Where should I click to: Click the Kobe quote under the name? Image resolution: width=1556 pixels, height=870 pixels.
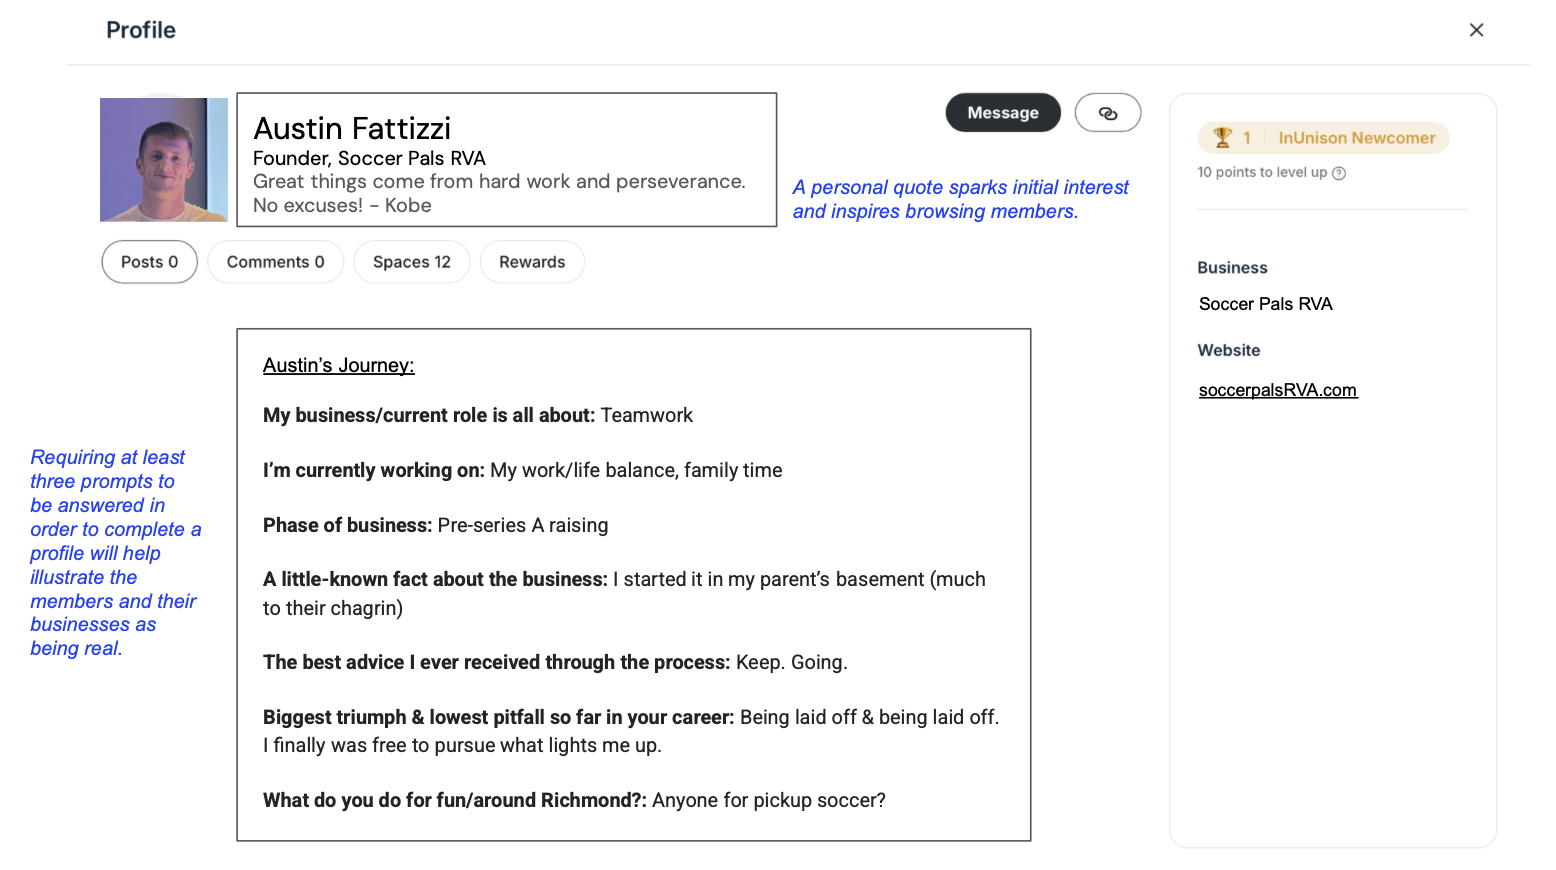pos(498,193)
